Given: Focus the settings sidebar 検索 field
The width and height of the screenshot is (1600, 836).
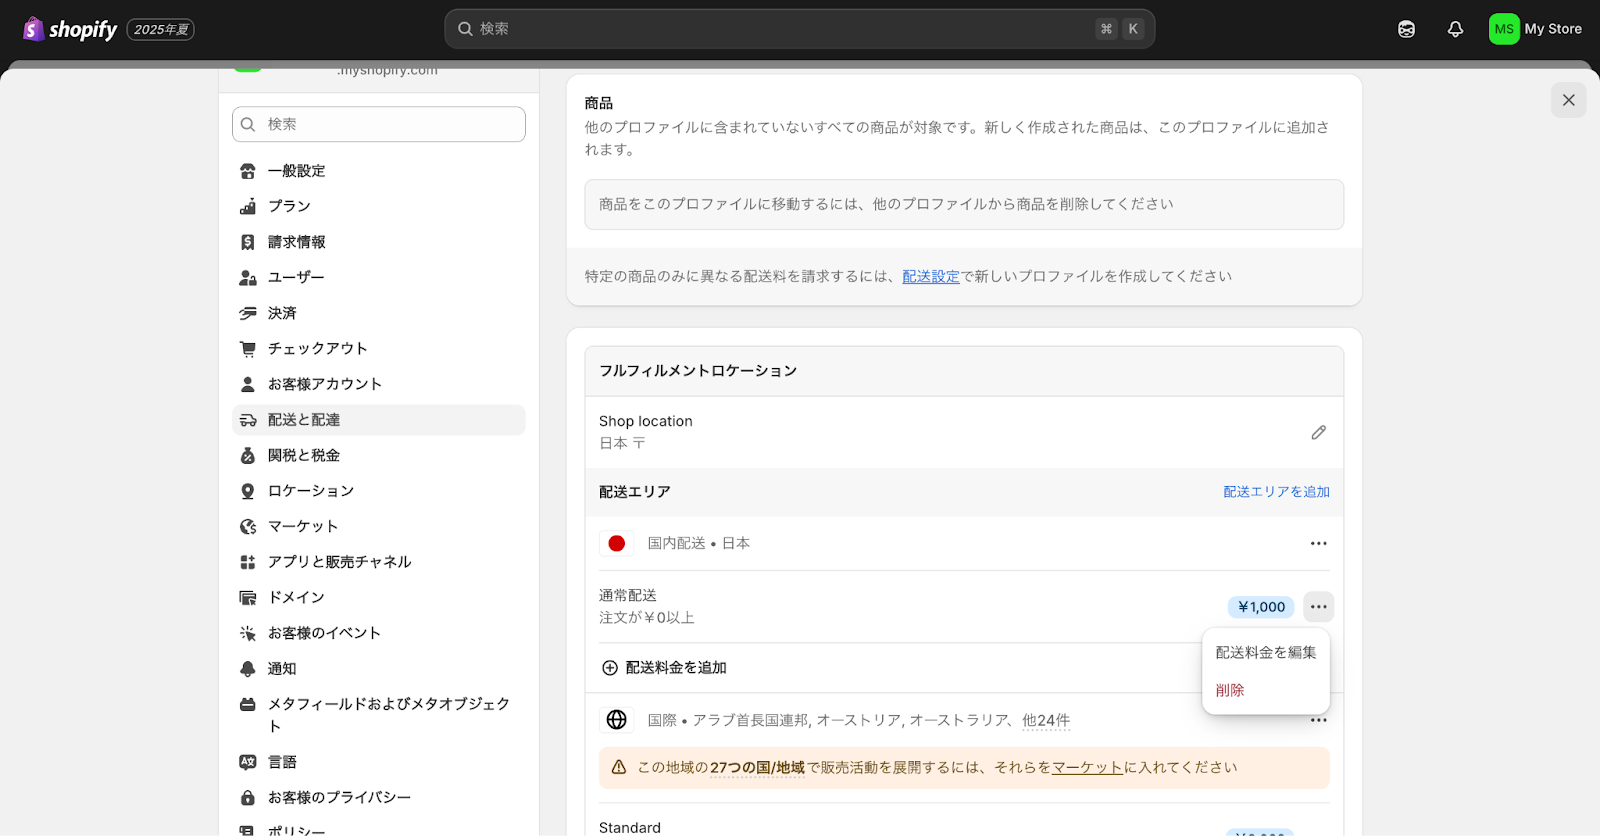Looking at the screenshot, I should point(379,124).
